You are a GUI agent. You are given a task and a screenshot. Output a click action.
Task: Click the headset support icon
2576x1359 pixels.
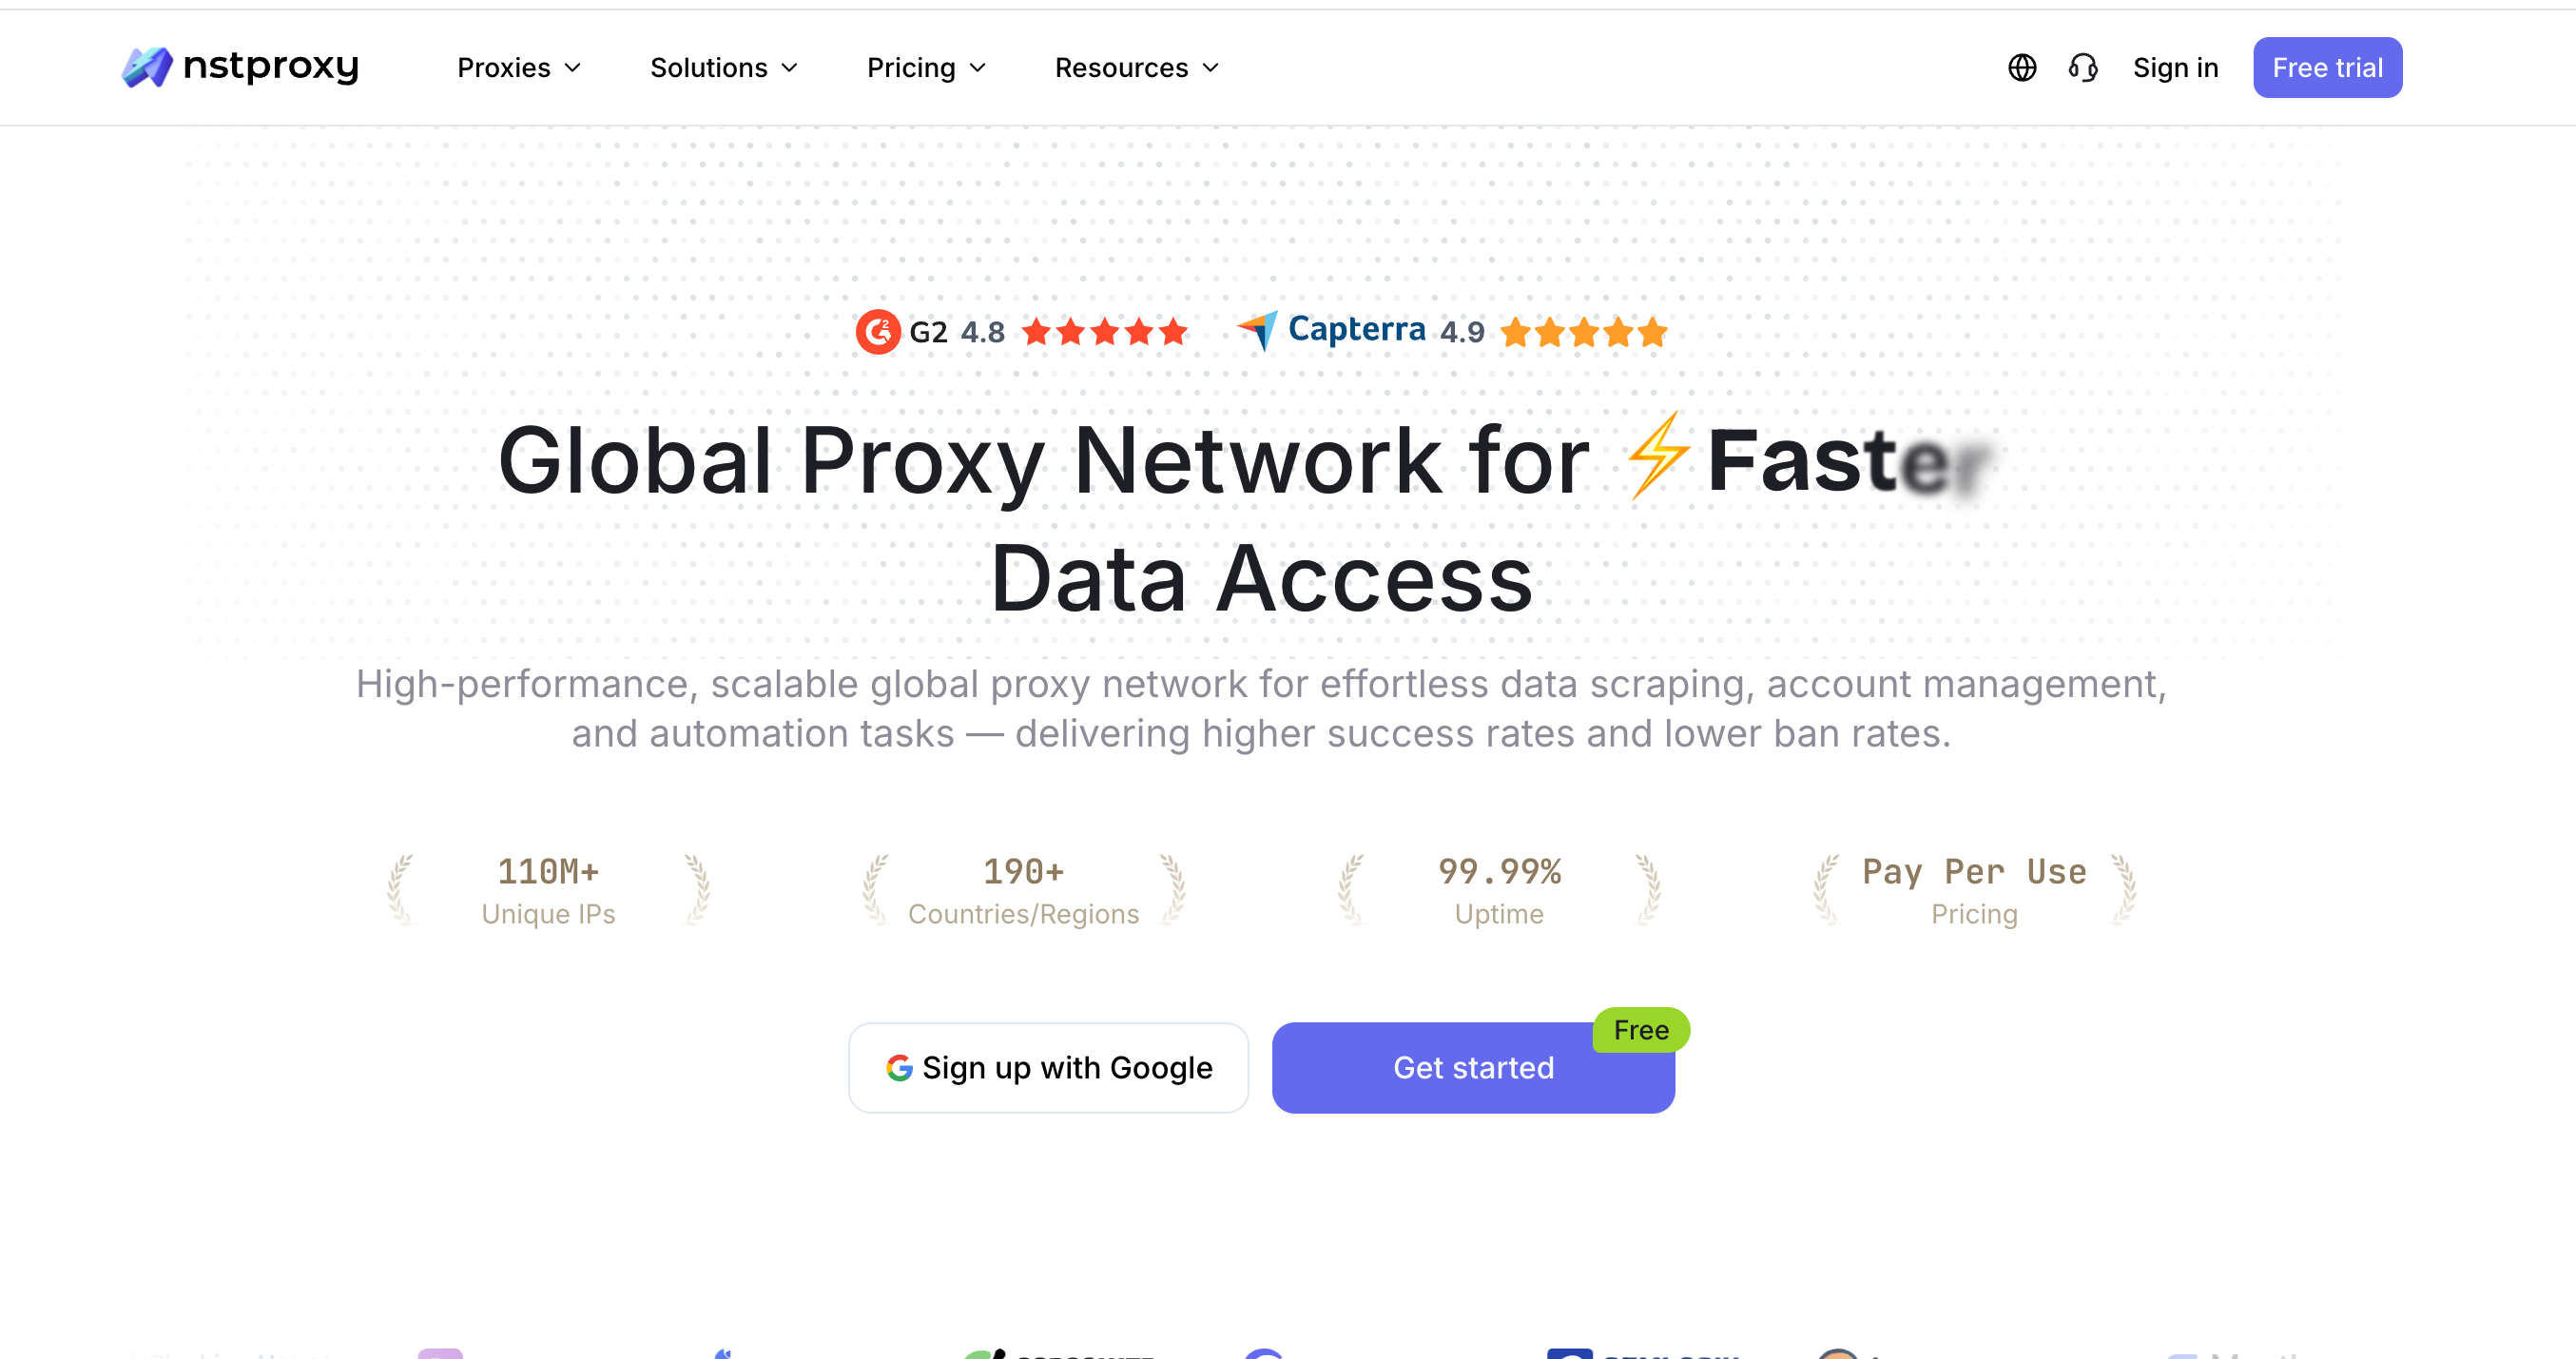[2083, 67]
